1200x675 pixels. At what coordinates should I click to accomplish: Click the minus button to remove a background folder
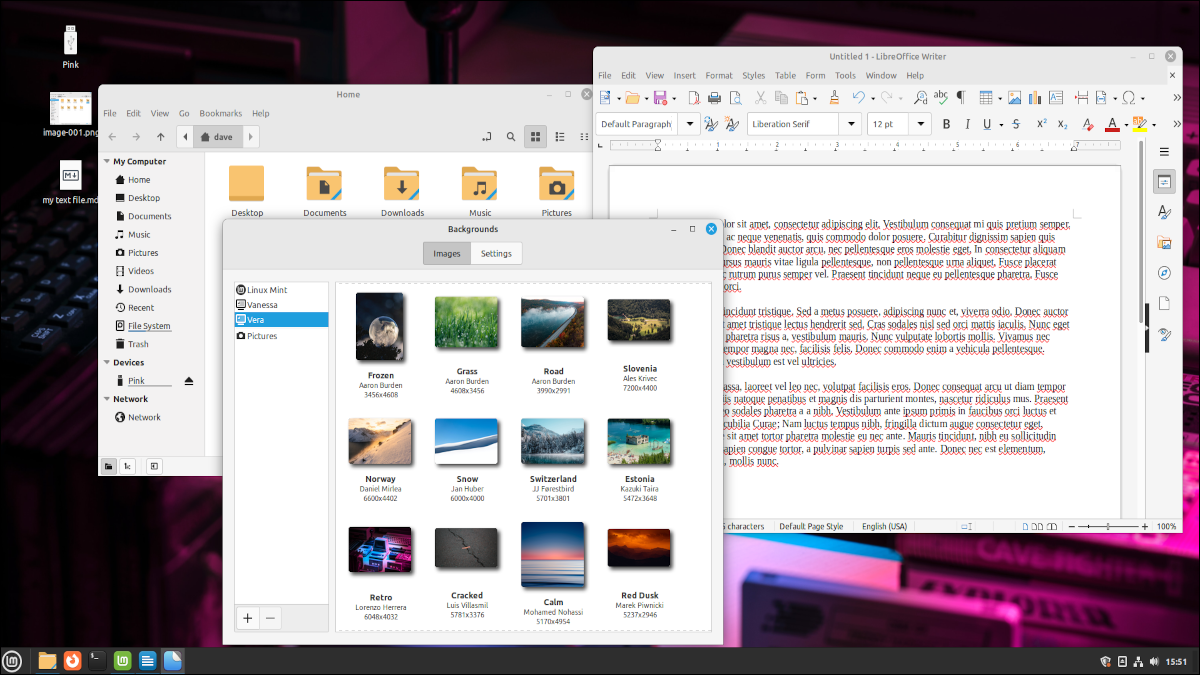pyautogui.click(x=270, y=618)
